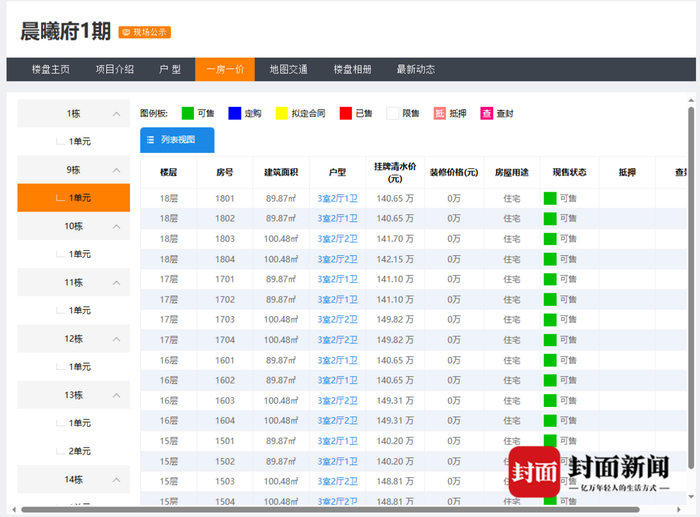Click red 已售 legend swatch
700x517 pixels.
346,113
